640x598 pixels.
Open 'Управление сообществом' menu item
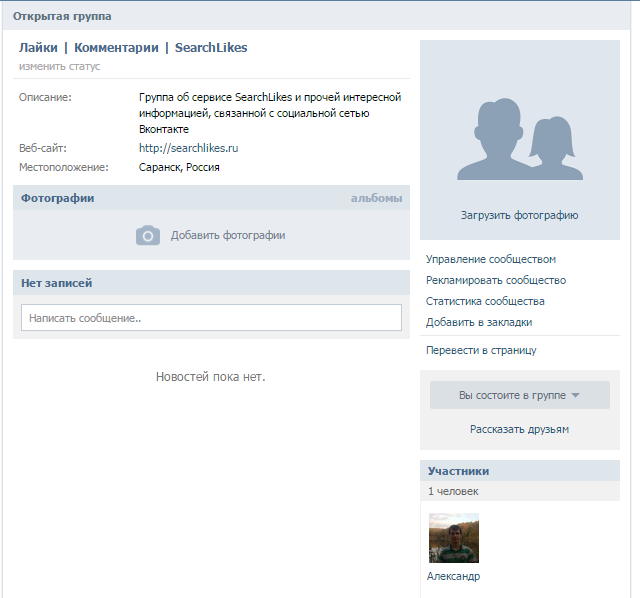pos(491,259)
